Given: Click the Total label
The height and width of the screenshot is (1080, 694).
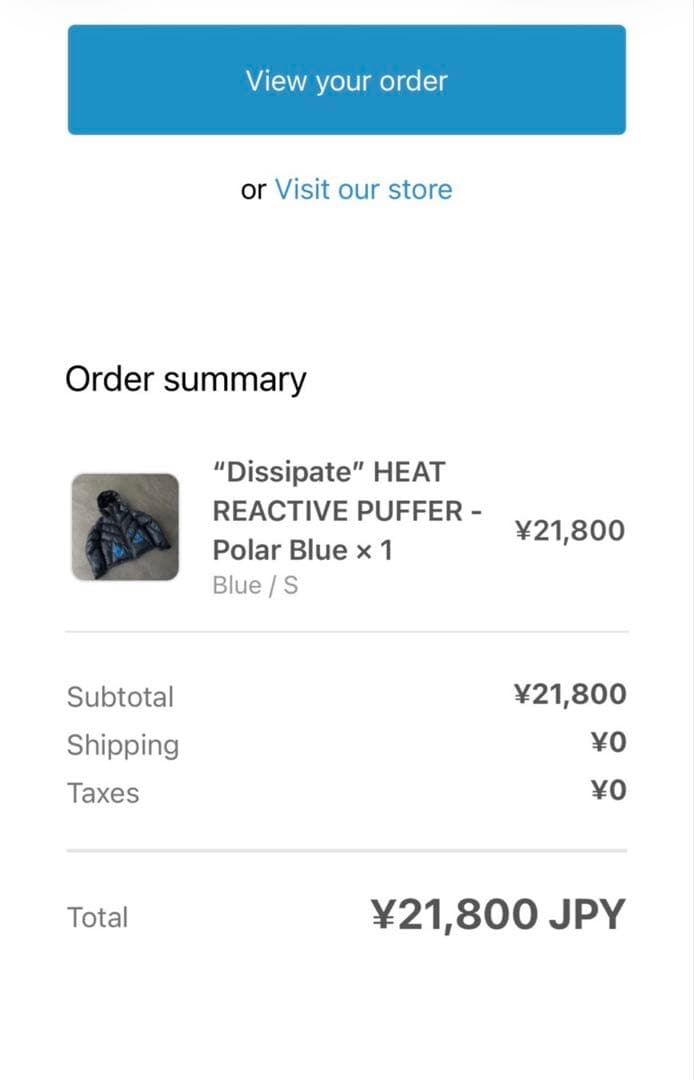Looking at the screenshot, I should tap(97, 917).
